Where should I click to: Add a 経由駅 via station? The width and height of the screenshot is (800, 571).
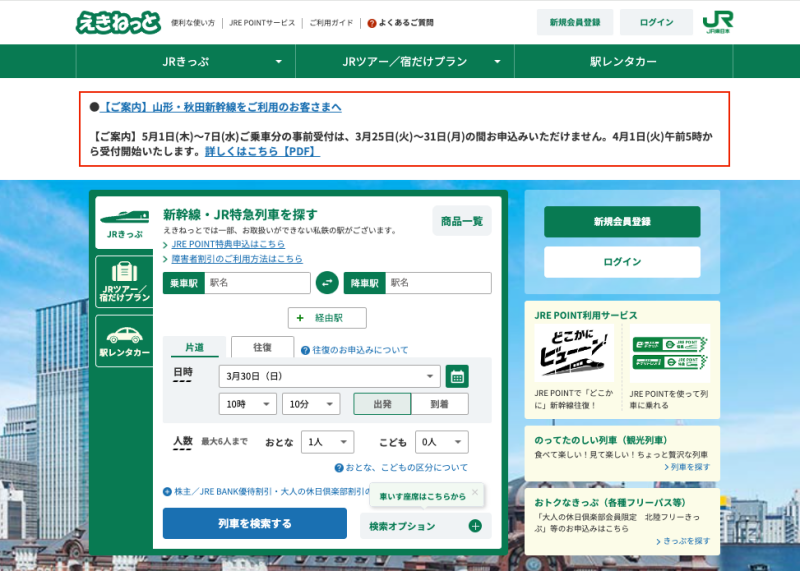(x=327, y=318)
